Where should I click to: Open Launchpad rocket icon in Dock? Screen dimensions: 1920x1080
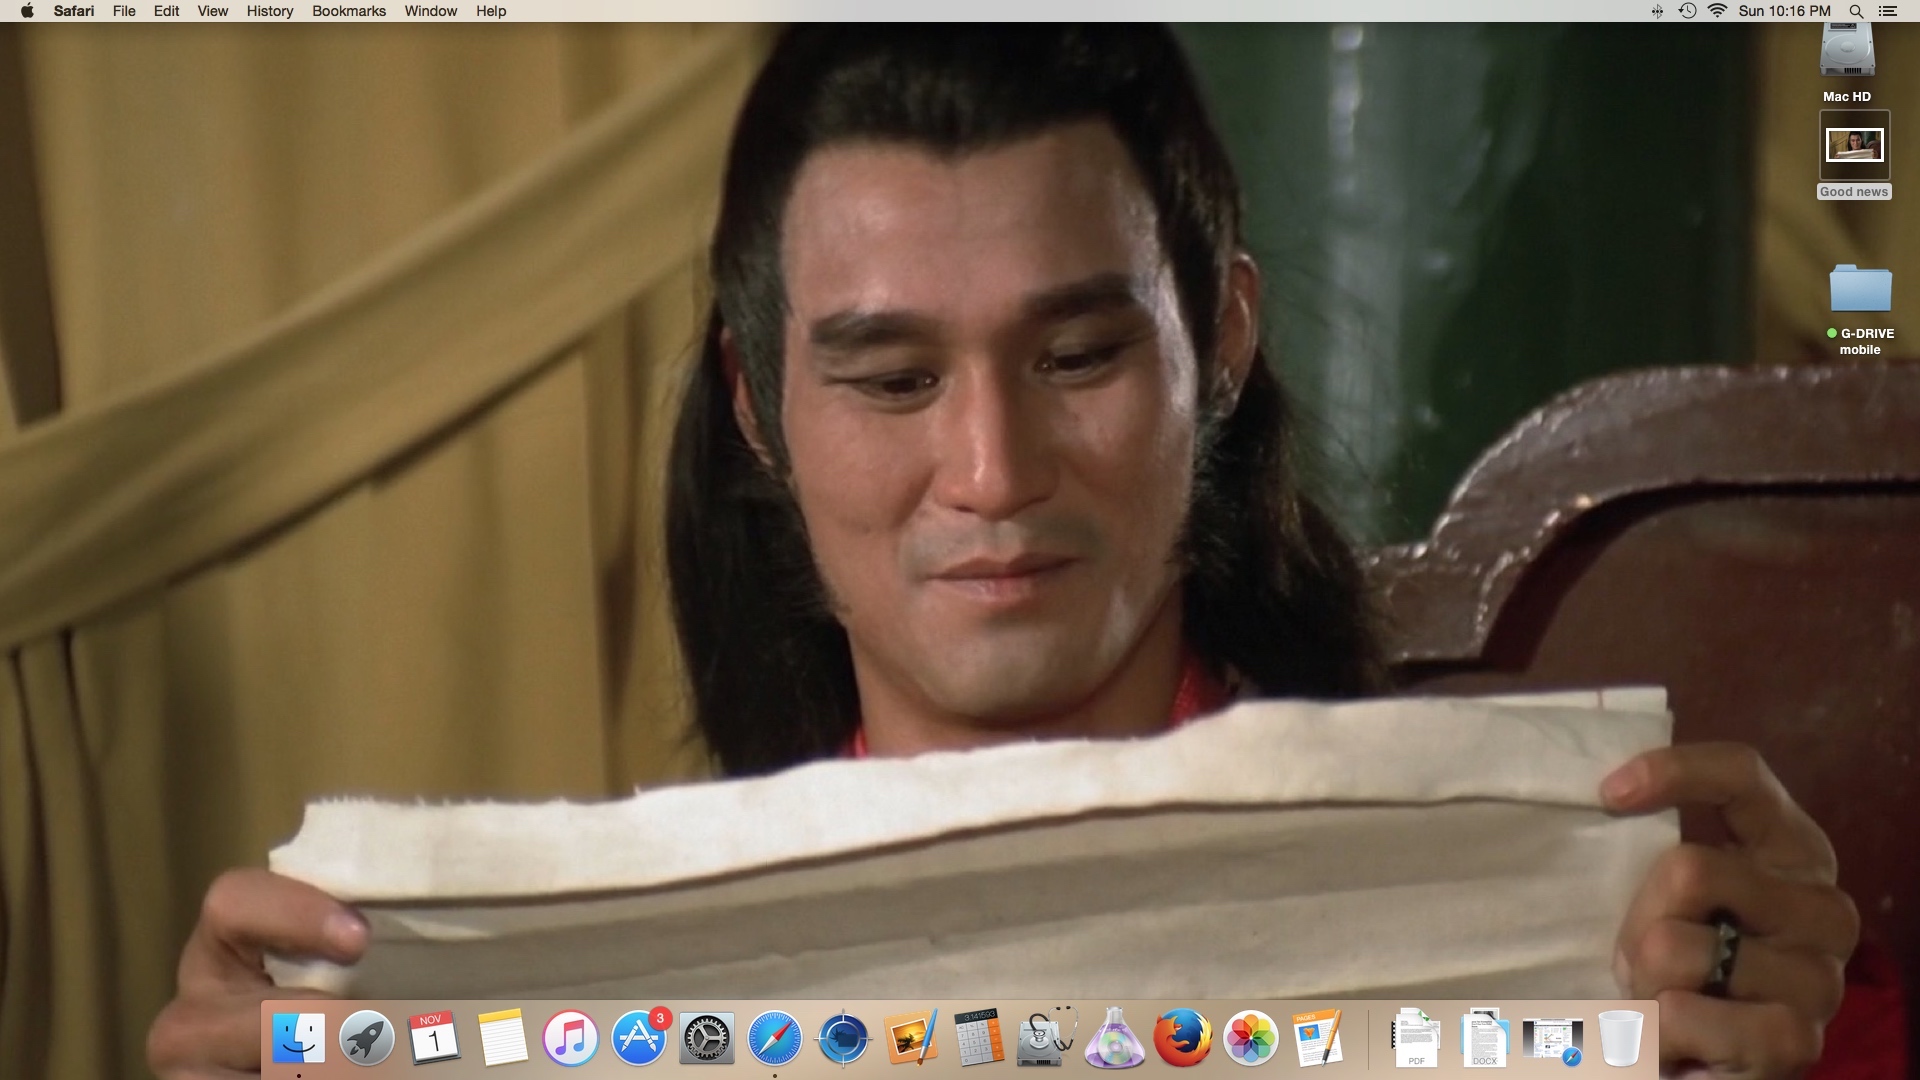click(x=367, y=1038)
